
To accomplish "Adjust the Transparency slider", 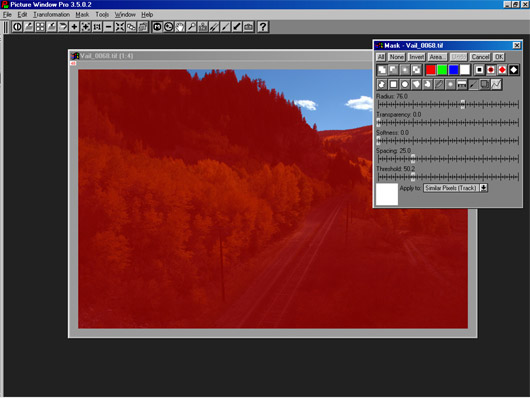I will (x=448, y=122).
